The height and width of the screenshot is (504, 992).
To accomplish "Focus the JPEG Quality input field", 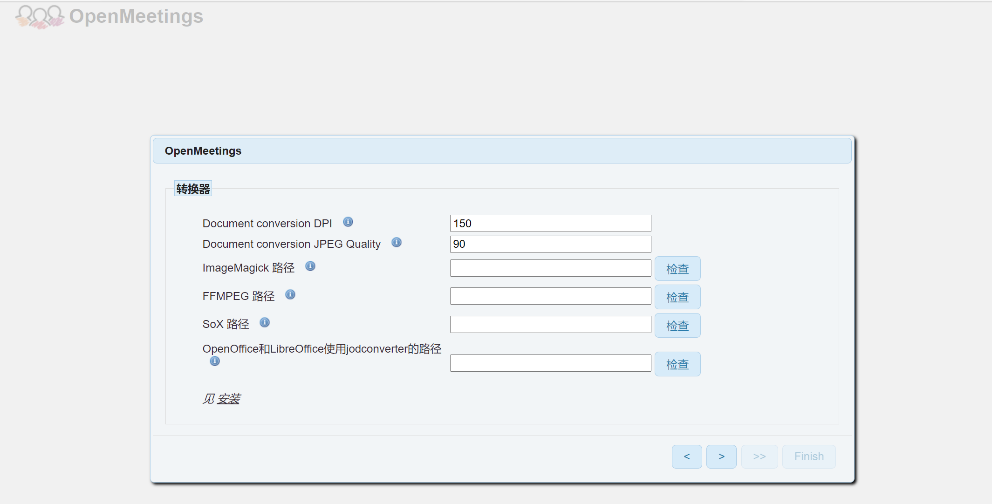I will pyautogui.click(x=550, y=244).
